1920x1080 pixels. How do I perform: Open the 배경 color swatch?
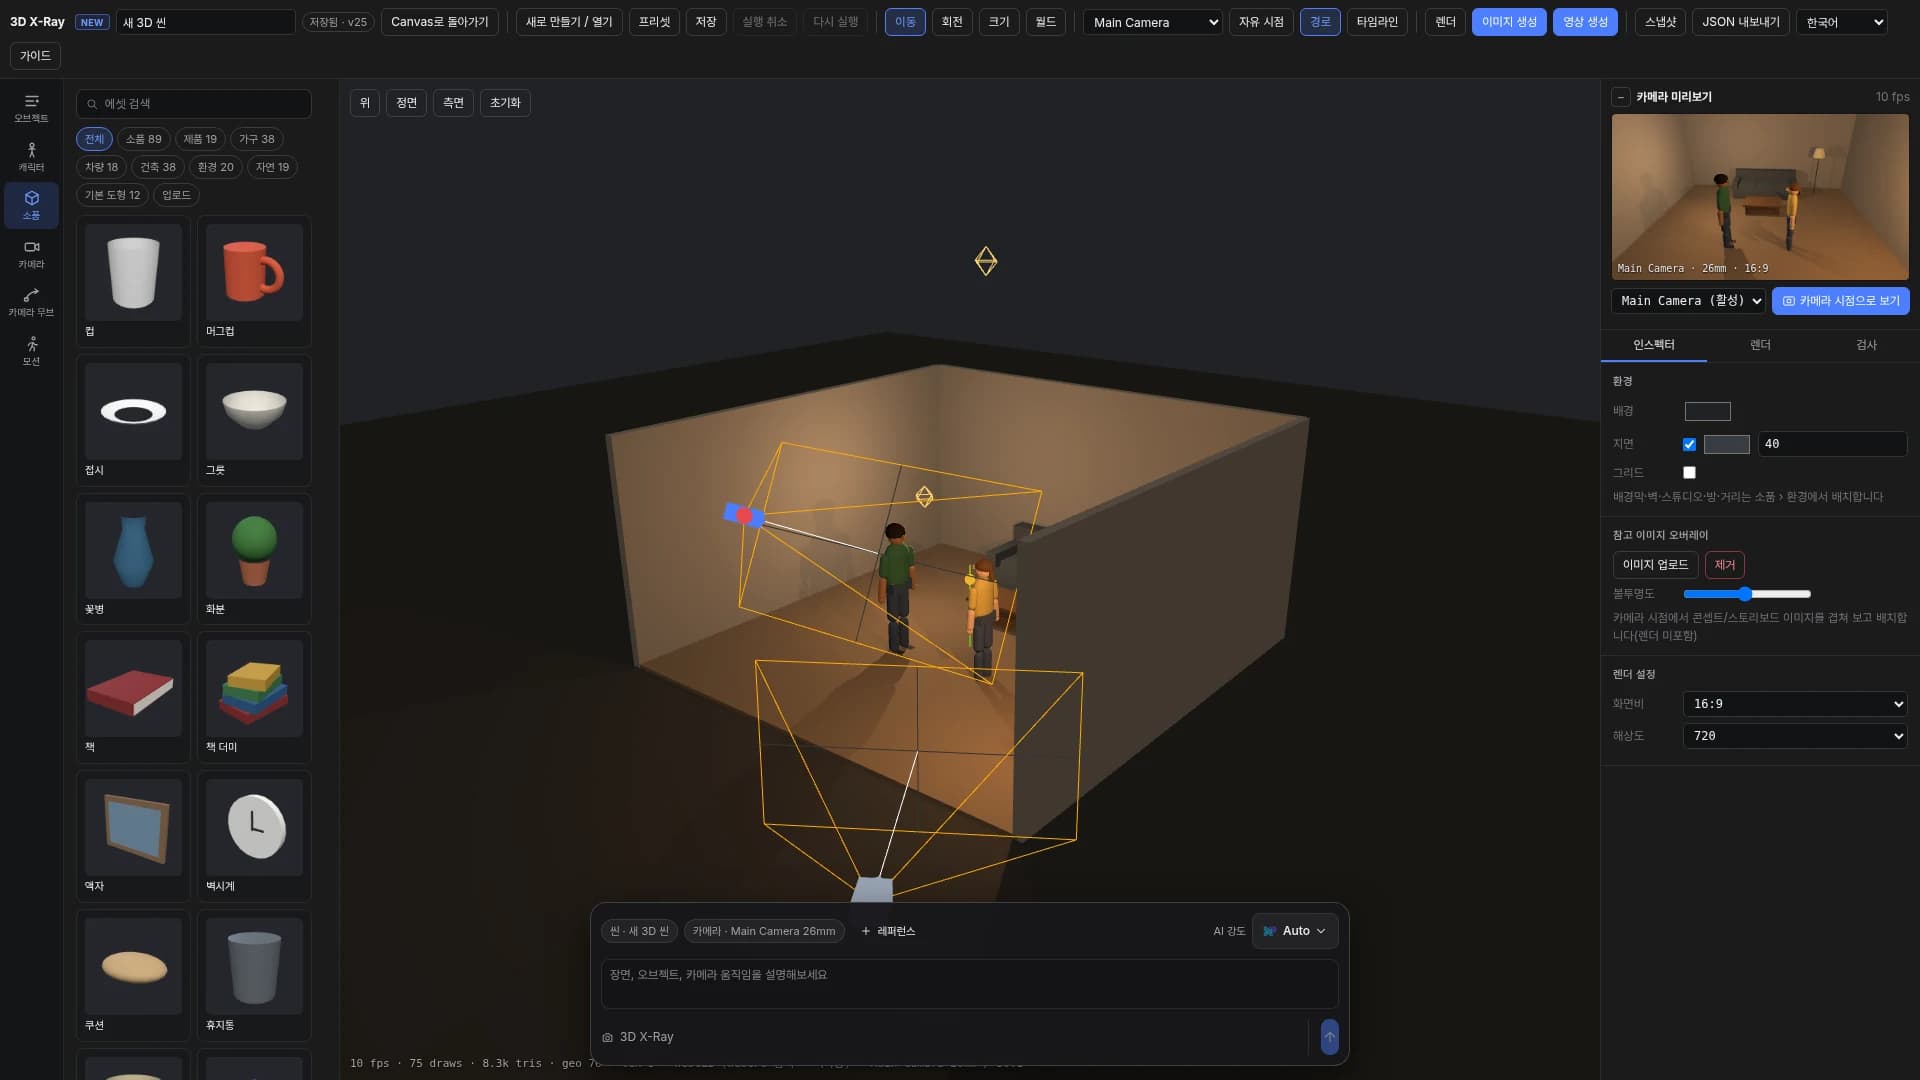1707,411
